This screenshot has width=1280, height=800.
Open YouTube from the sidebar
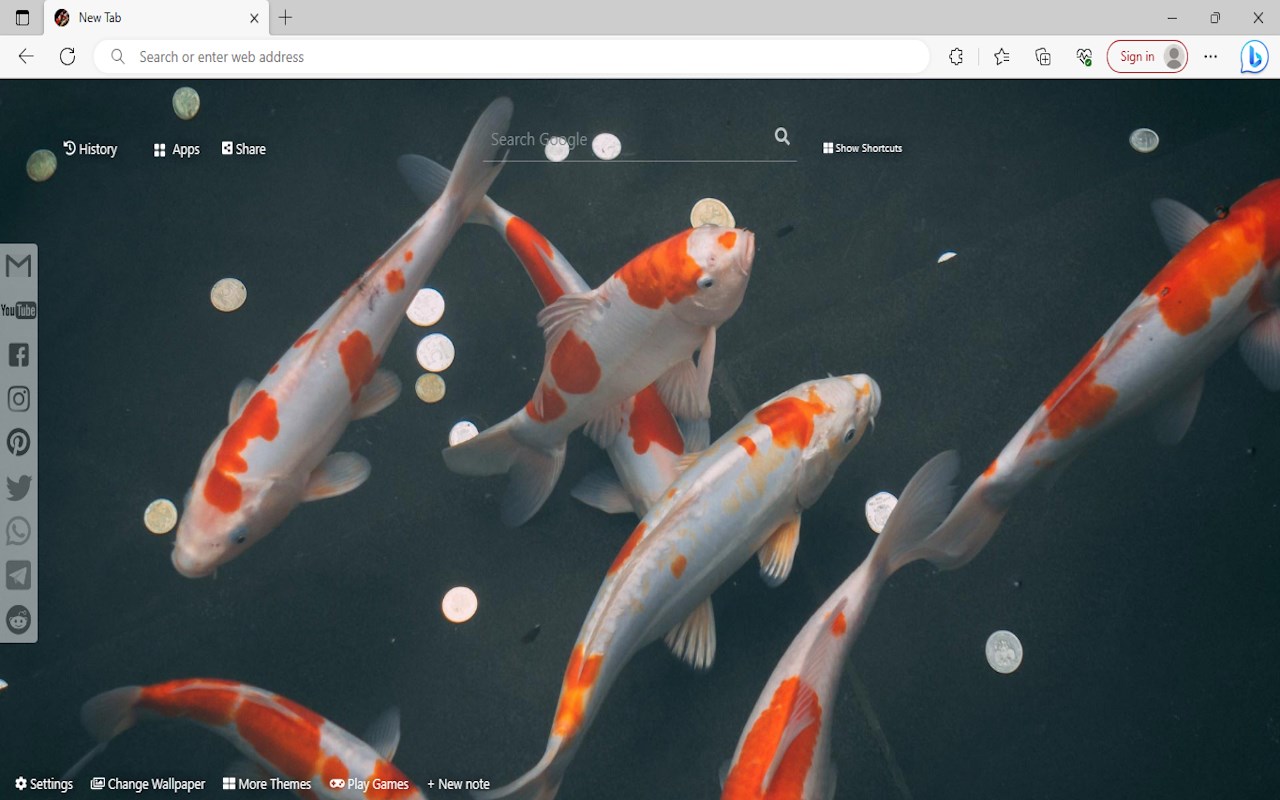pos(18,310)
